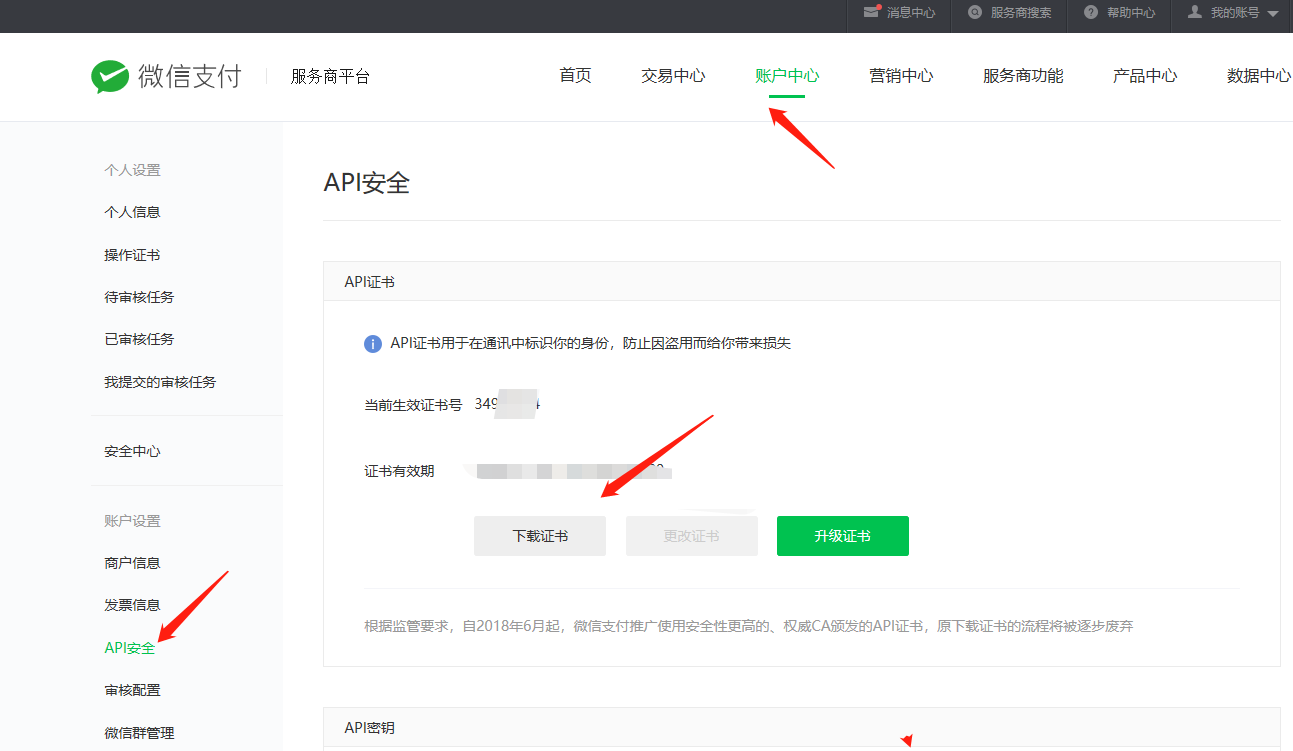Click the blue info icon in API证书
The height and width of the screenshot is (751, 1293).
[373, 344]
